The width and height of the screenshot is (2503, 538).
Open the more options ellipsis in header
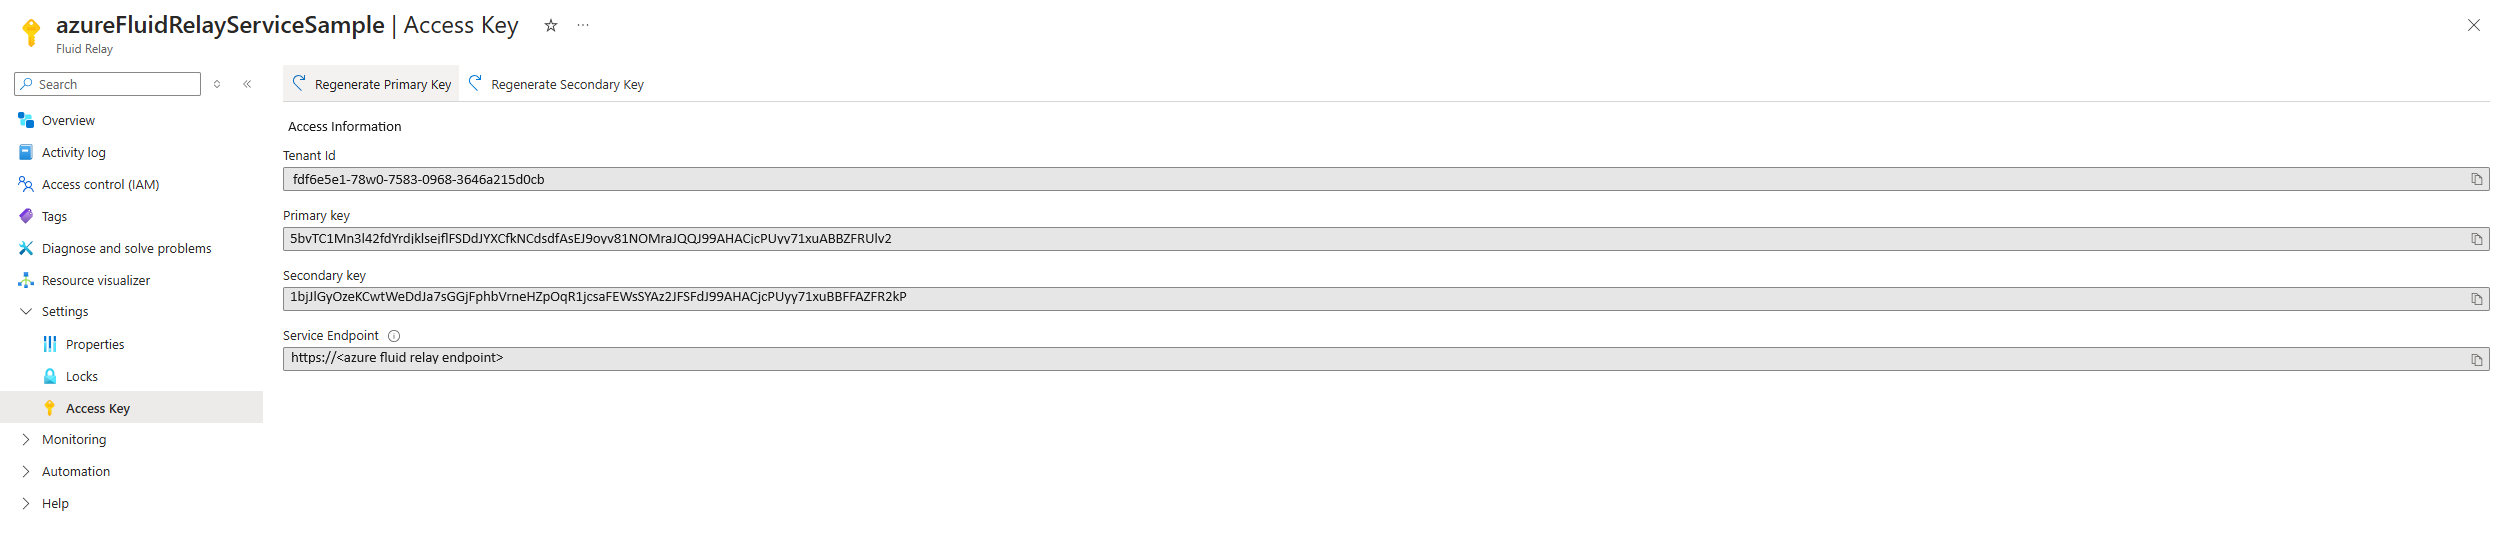583,26
